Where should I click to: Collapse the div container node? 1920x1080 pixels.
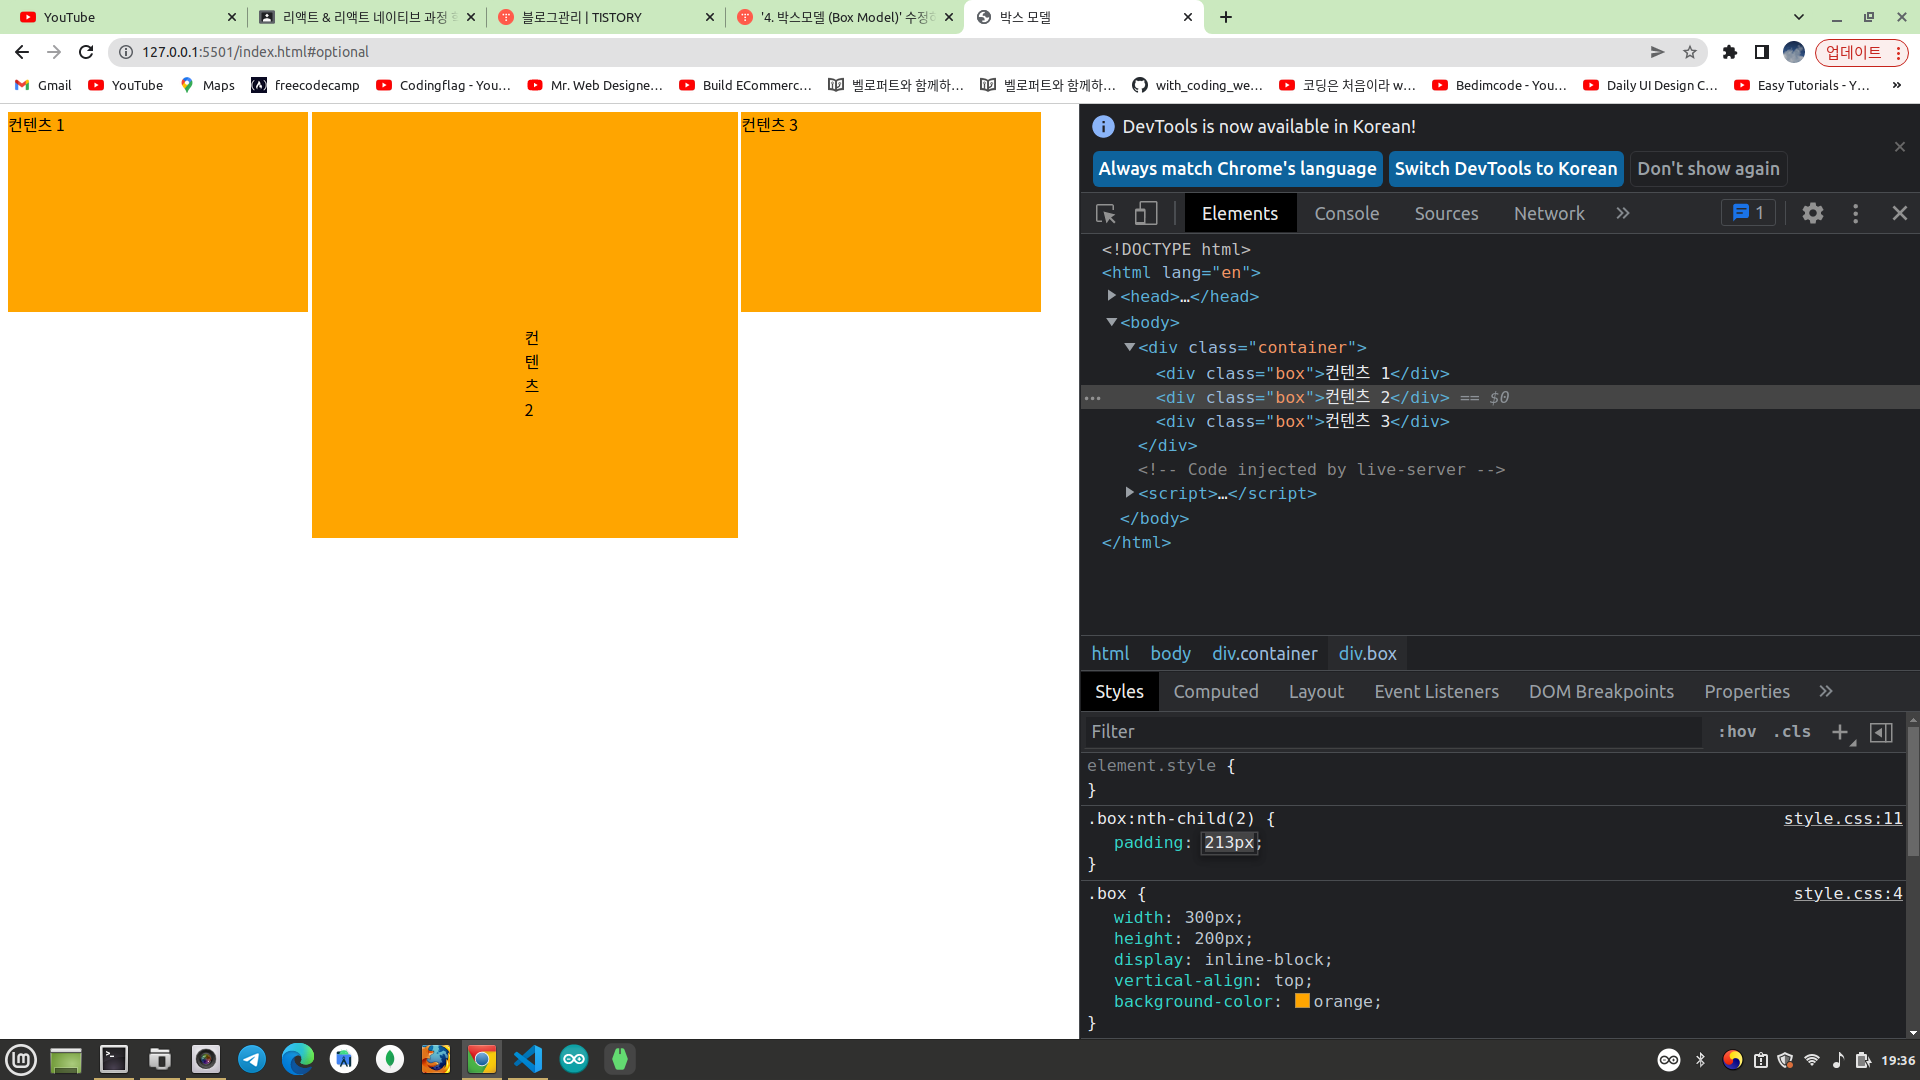tap(1129, 347)
